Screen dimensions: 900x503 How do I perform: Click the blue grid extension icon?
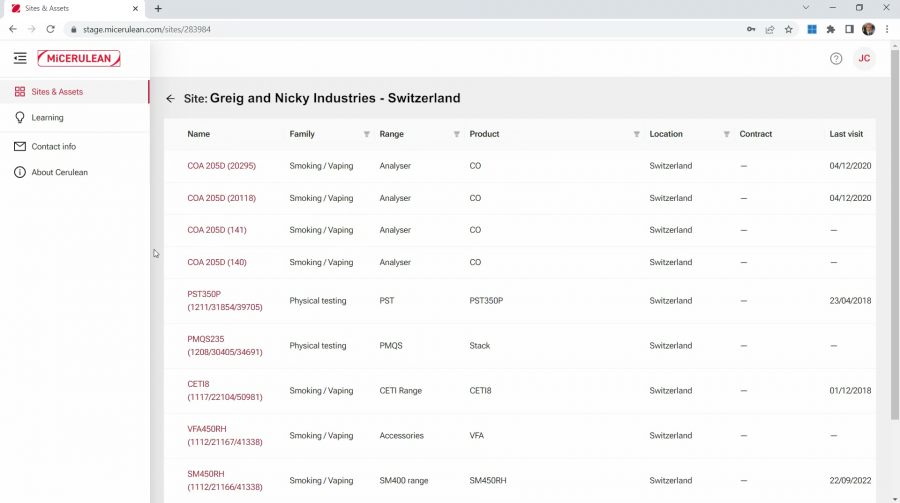tap(812, 29)
